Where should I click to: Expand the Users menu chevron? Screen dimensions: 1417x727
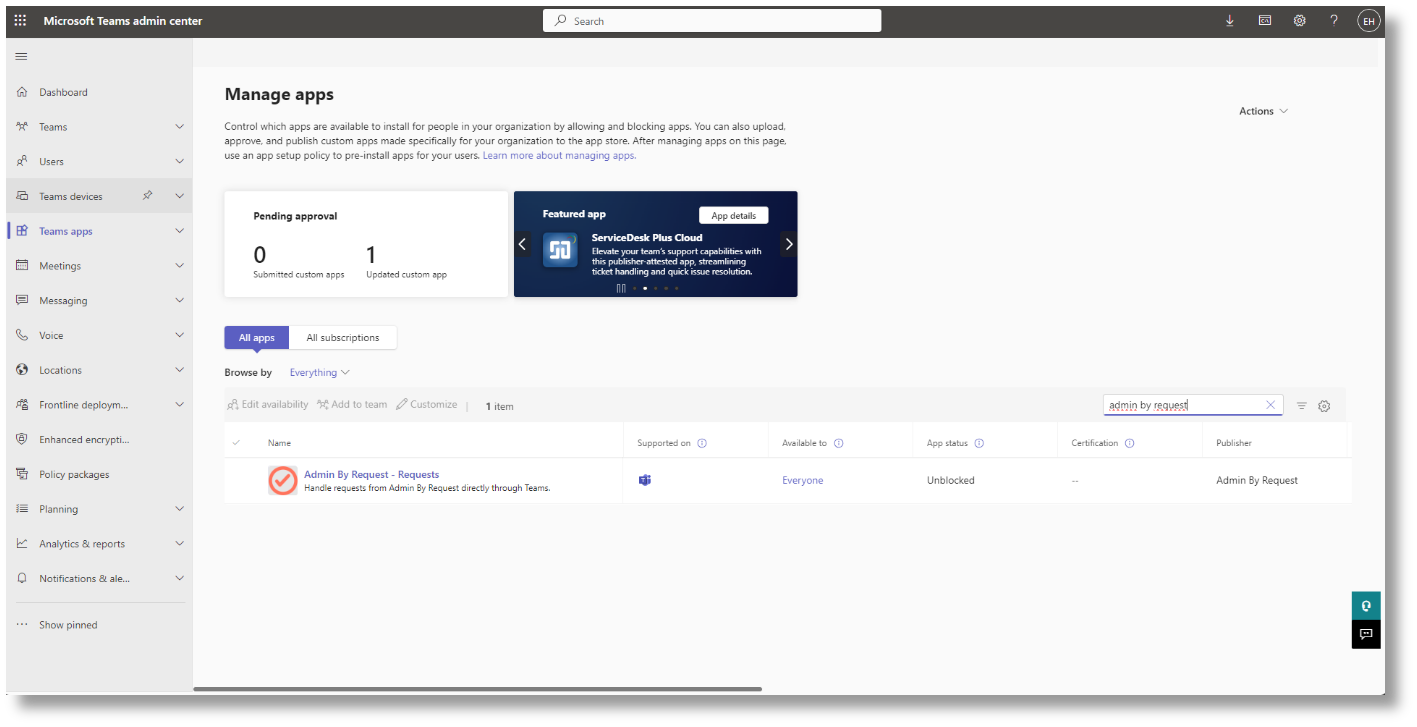coord(180,161)
